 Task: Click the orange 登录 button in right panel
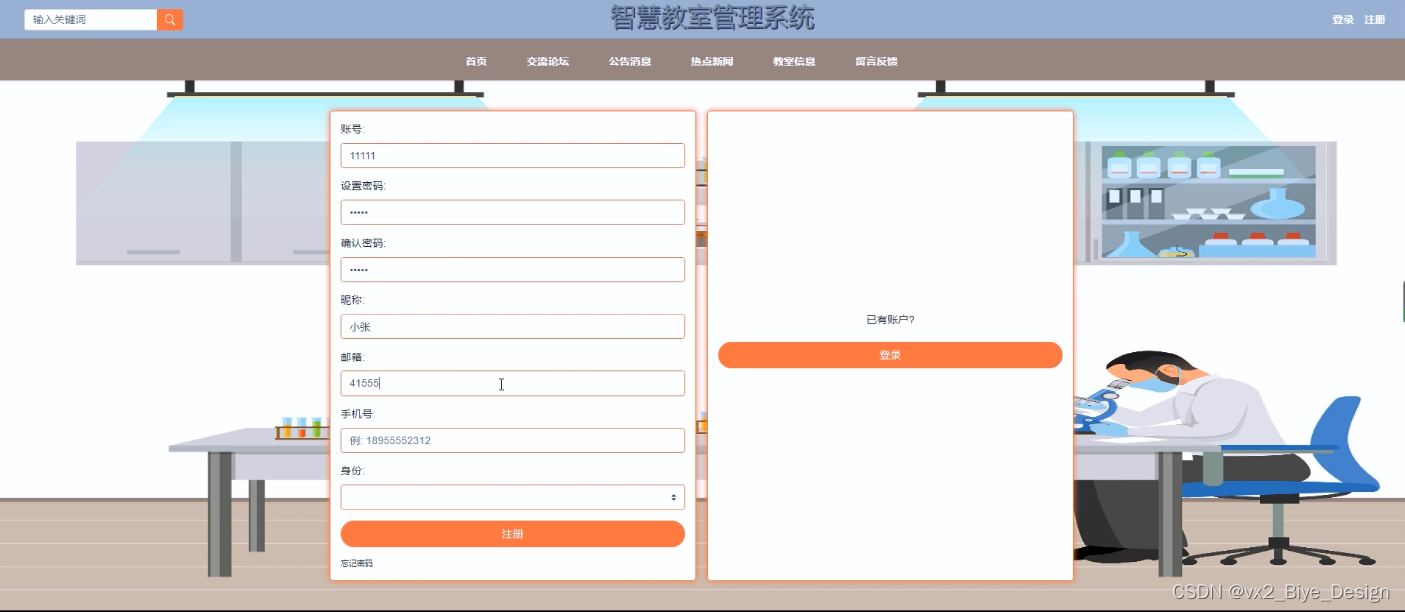(890, 355)
